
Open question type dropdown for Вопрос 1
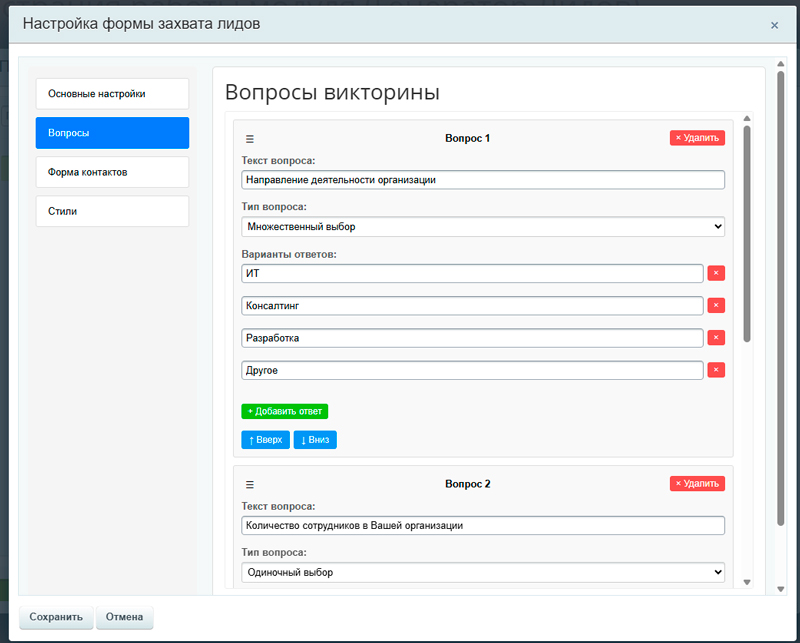click(483, 227)
